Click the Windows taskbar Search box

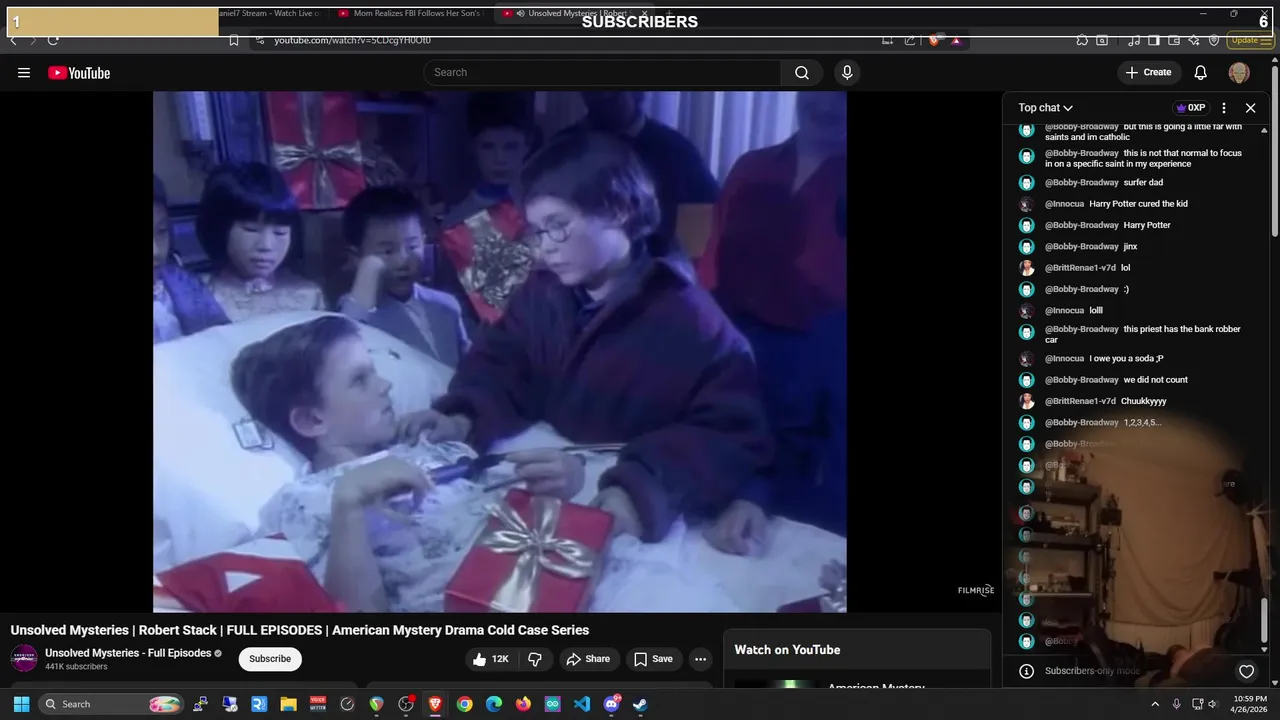(x=112, y=704)
